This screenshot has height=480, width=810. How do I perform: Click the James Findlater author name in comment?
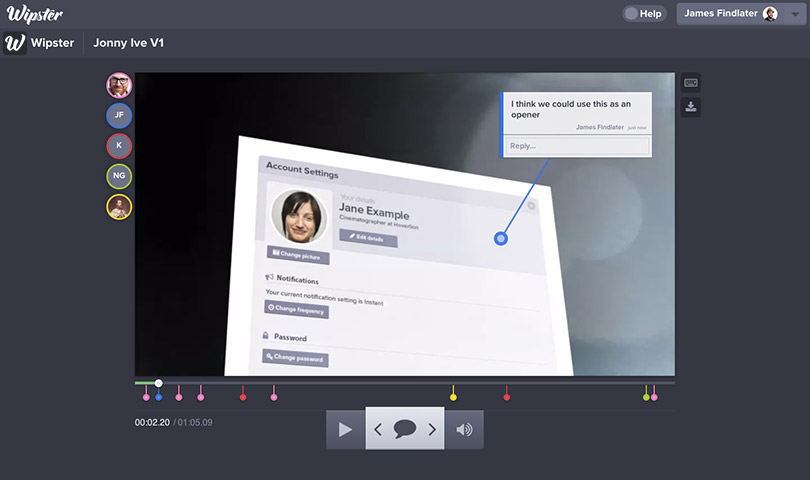[600, 127]
